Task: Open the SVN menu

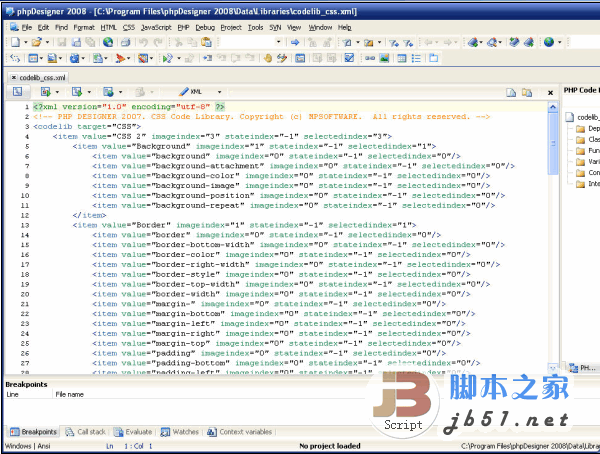Action: coord(275,28)
